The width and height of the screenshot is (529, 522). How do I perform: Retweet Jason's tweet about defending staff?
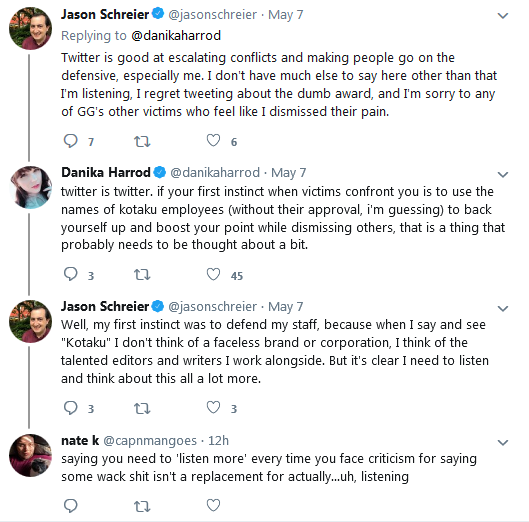point(142,408)
